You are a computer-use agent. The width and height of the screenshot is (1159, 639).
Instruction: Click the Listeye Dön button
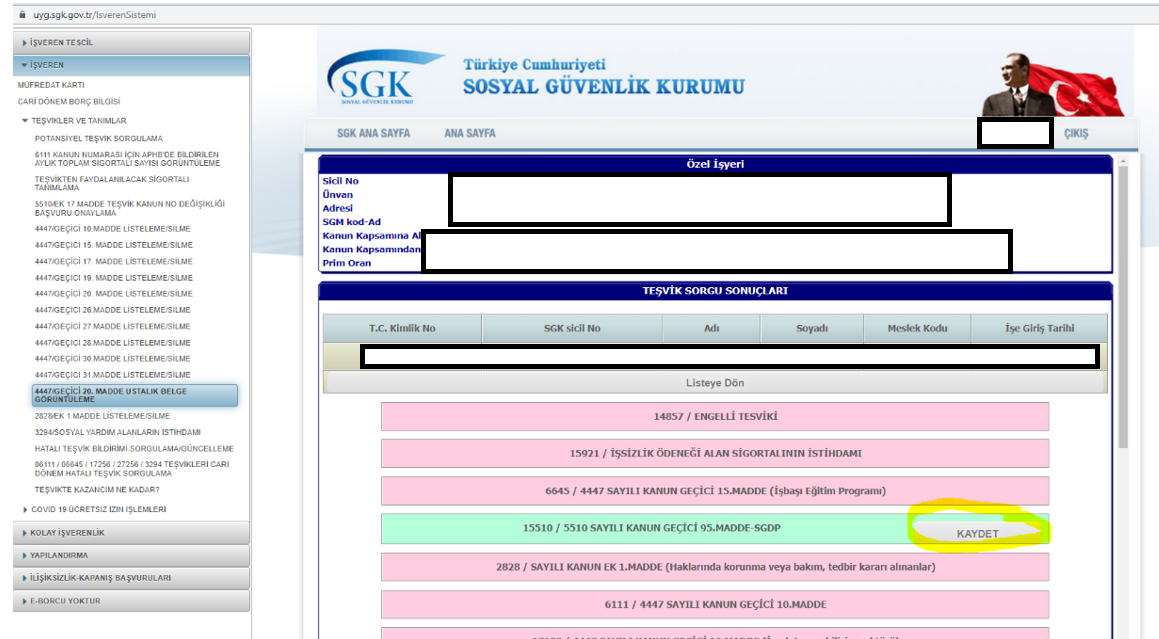[x=715, y=382]
